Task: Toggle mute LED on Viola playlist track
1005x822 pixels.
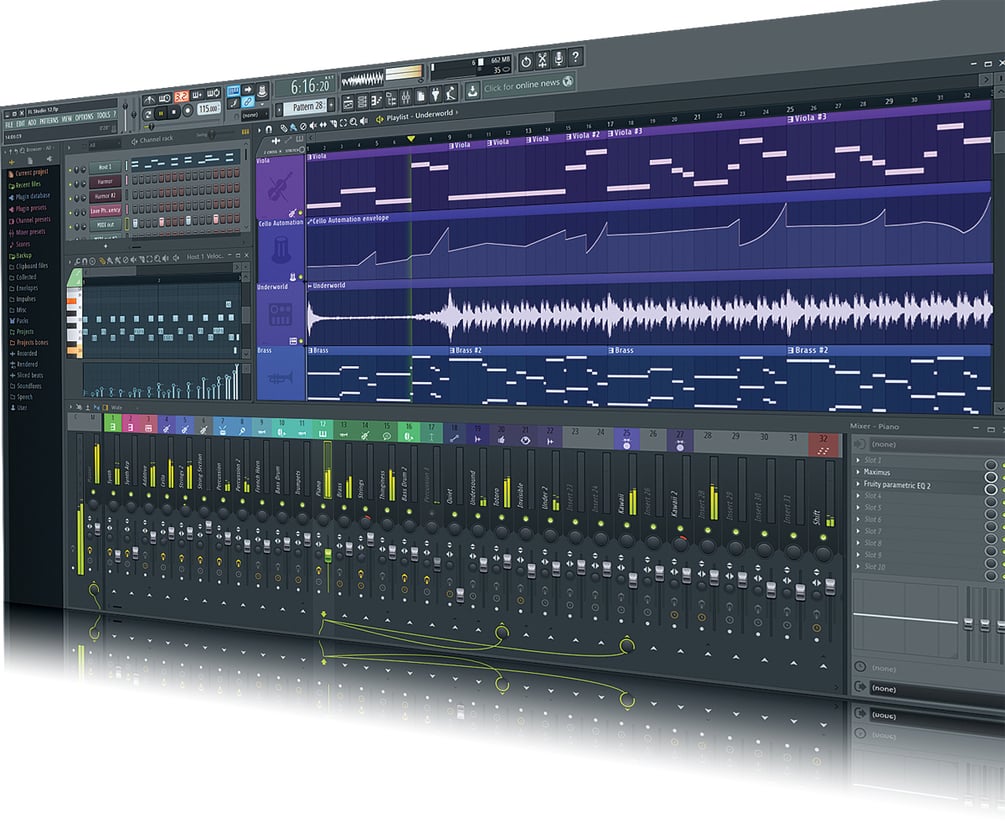Action: pos(301,212)
